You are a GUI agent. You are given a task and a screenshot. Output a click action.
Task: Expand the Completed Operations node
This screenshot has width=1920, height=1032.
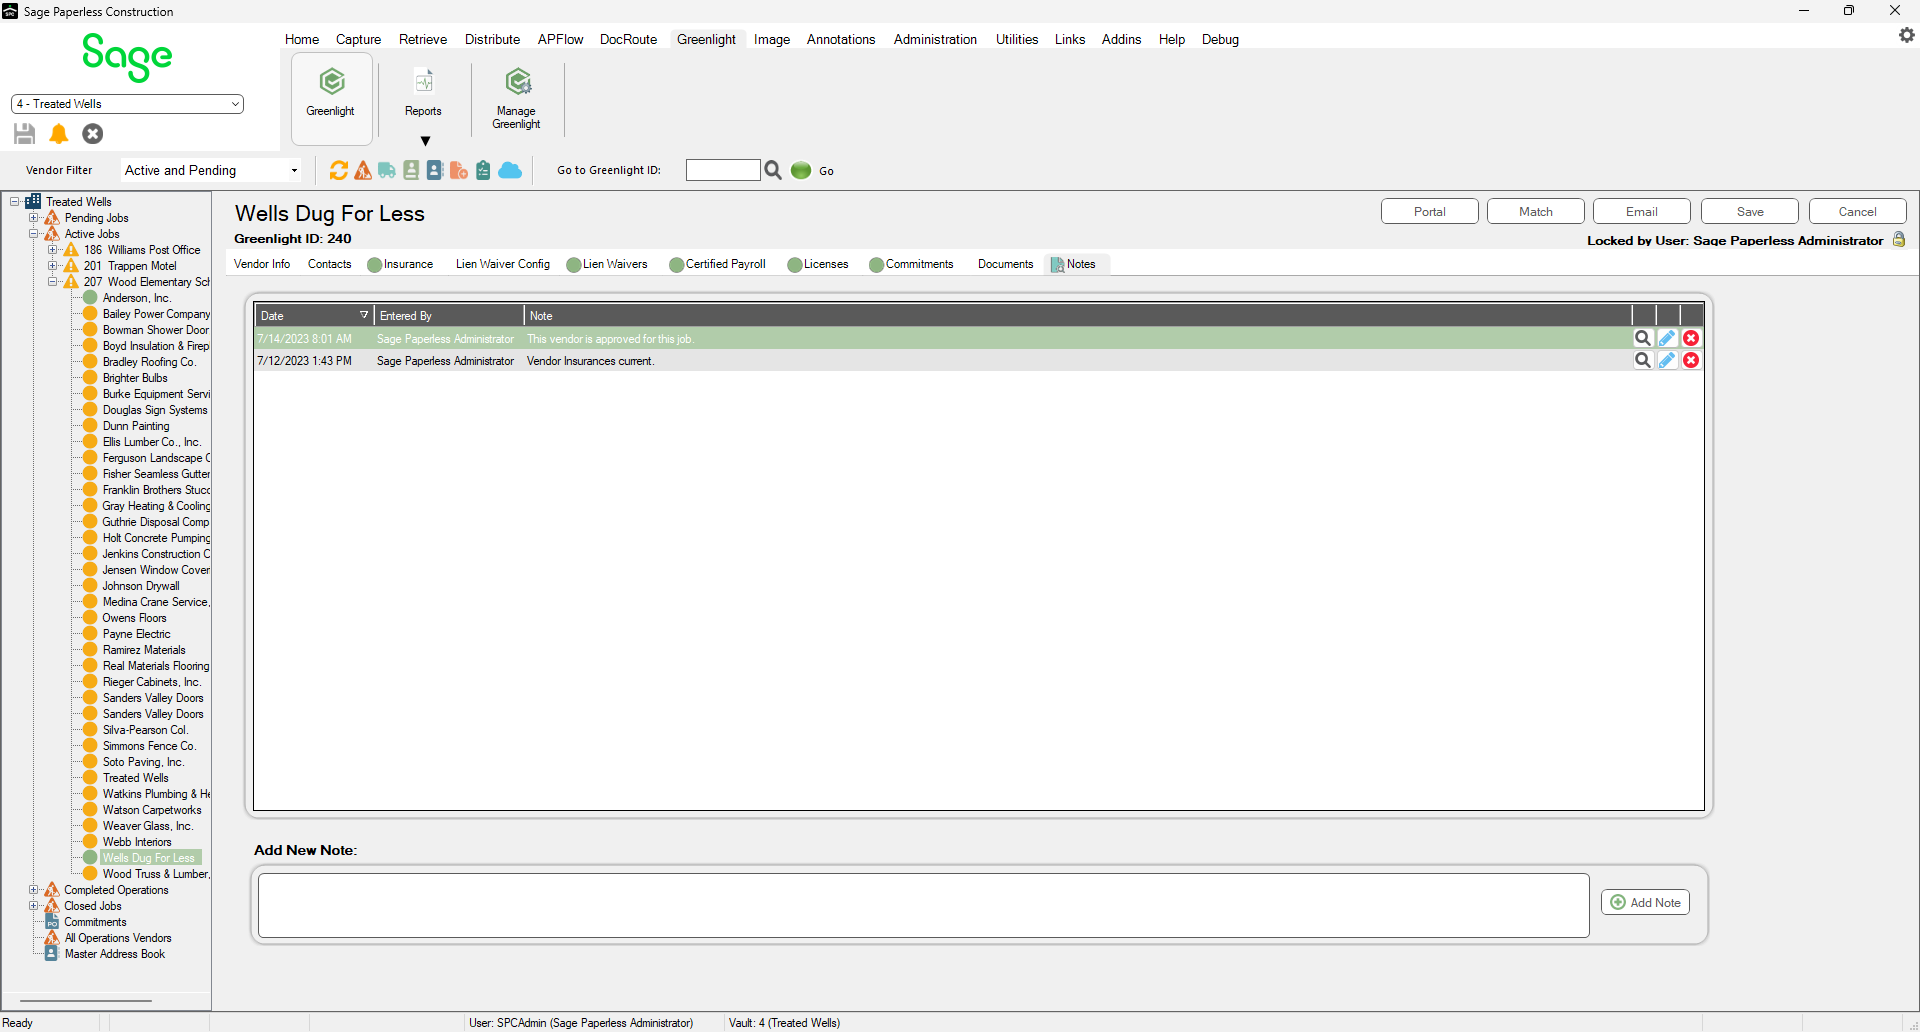[34, 889]
